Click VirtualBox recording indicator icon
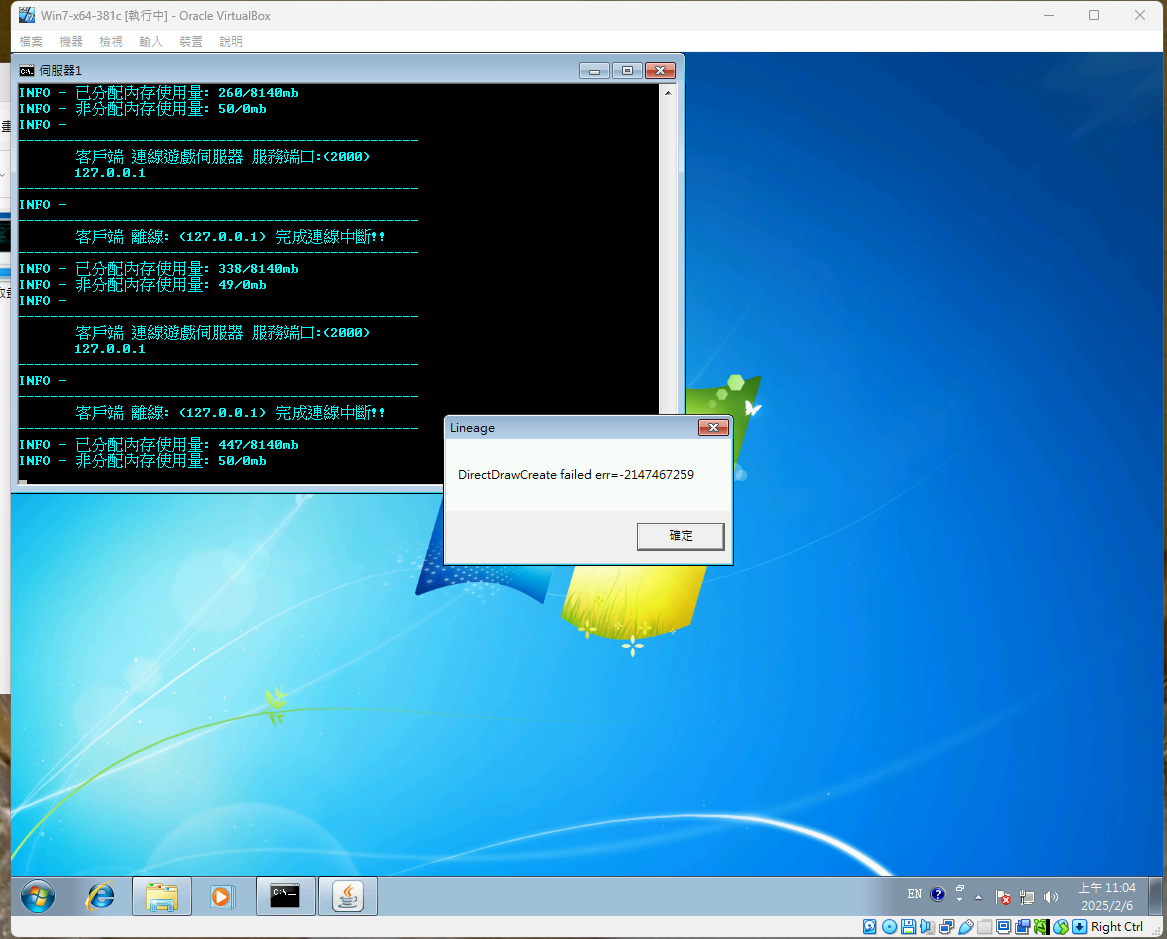The height and width of the screenshot is (939, 1167). [x=1023, y=927]
